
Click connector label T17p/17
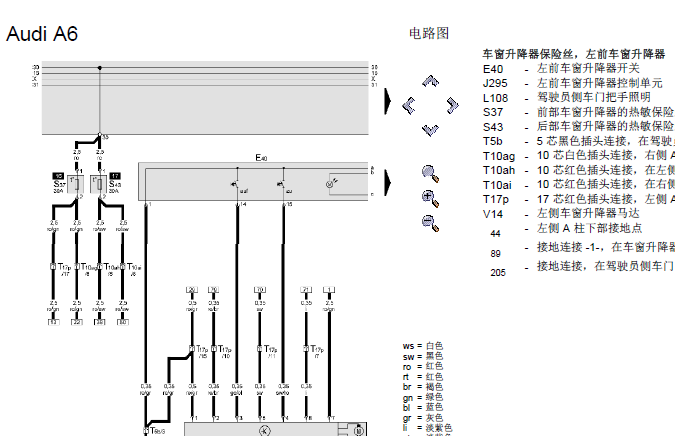(65, 269)
